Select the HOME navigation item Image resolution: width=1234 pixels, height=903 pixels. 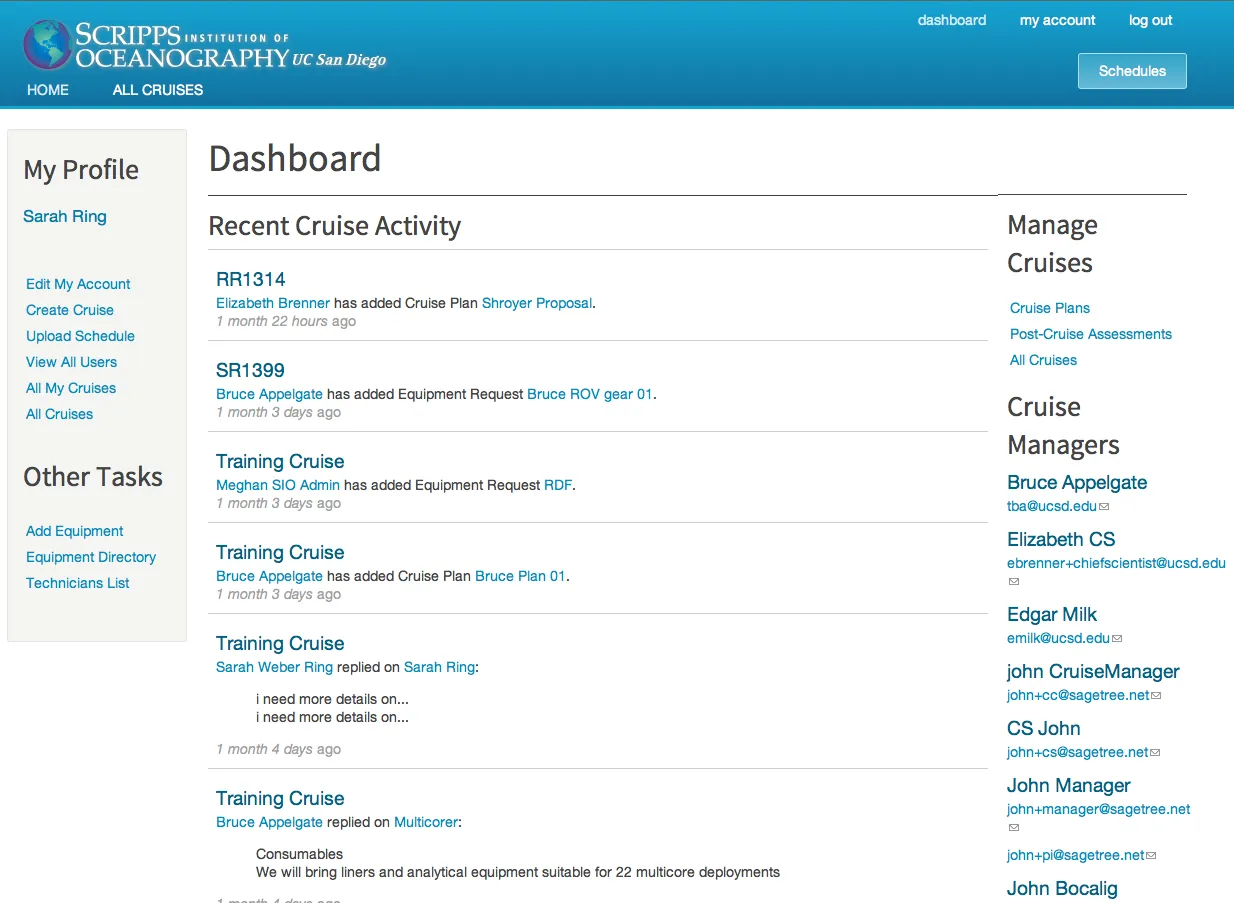point(48,90)
